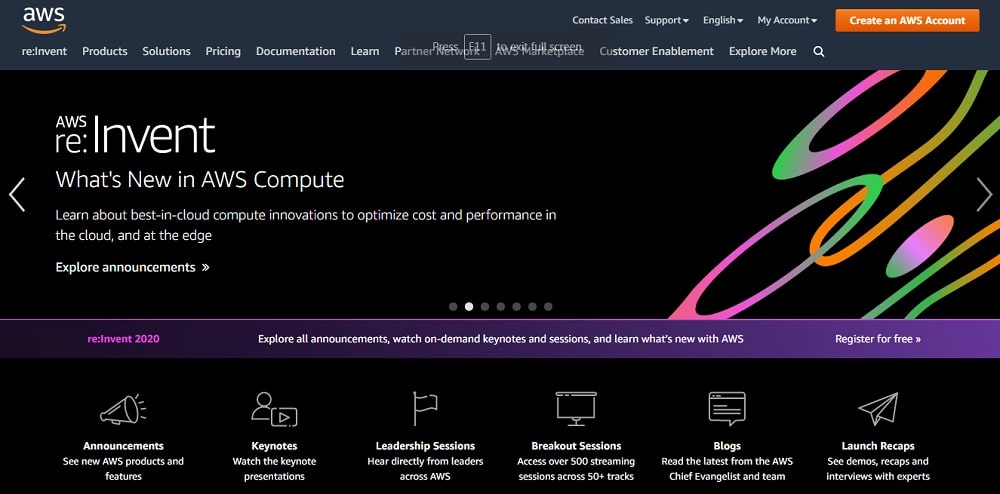Click Register for free link

878,339
